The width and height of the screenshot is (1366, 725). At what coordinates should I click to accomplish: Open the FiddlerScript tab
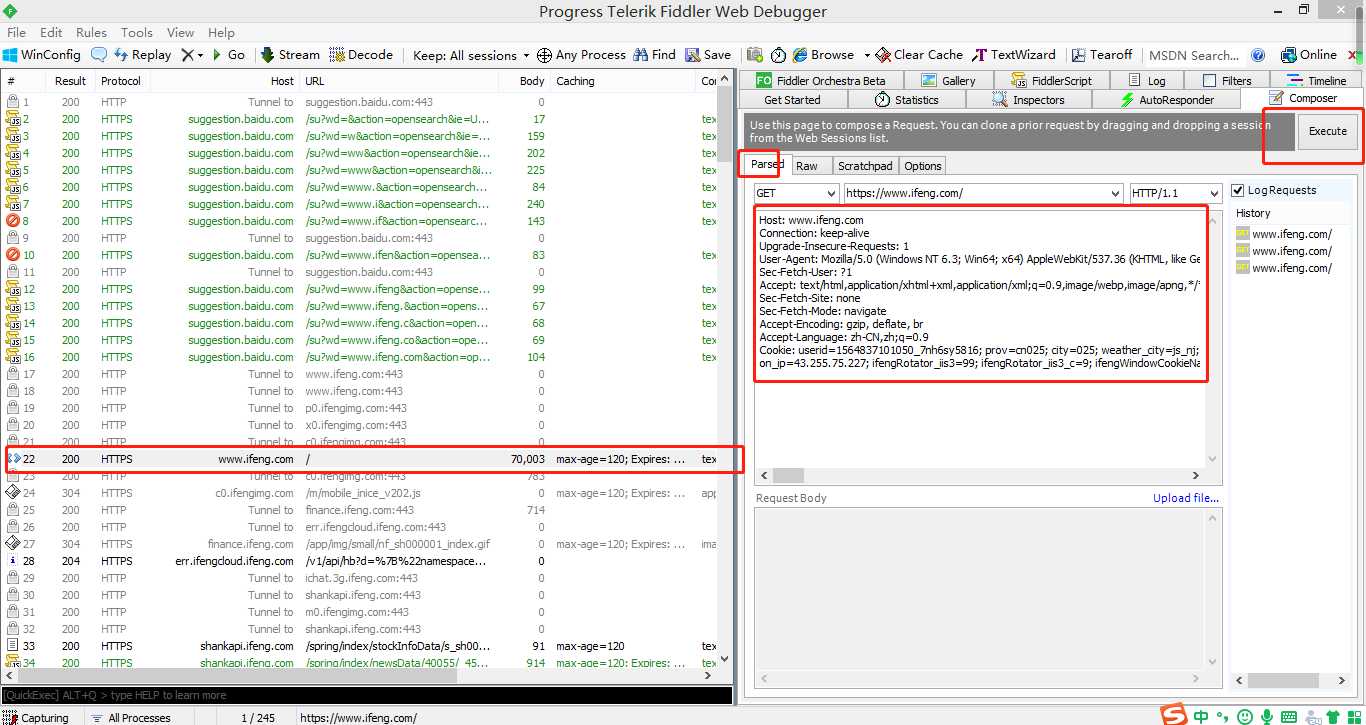[x=1051, y=81]
